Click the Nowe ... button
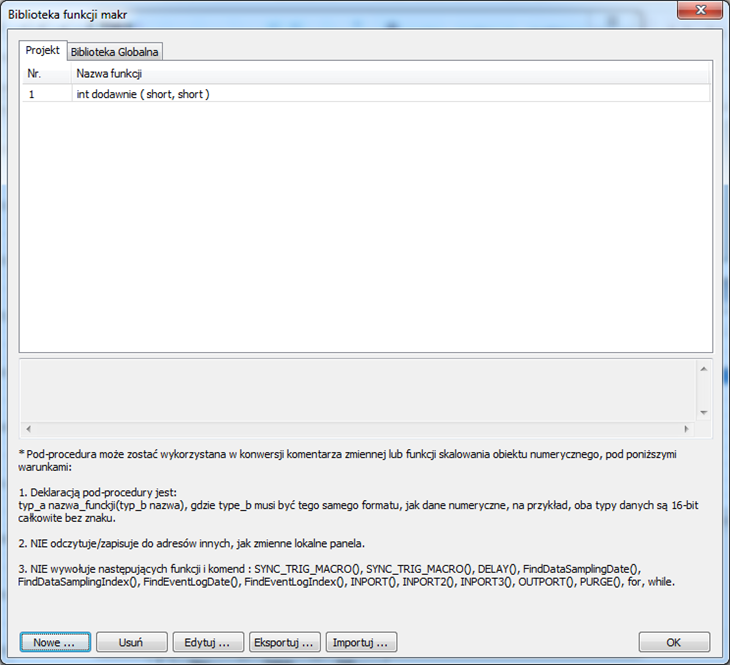 [55, 642]
